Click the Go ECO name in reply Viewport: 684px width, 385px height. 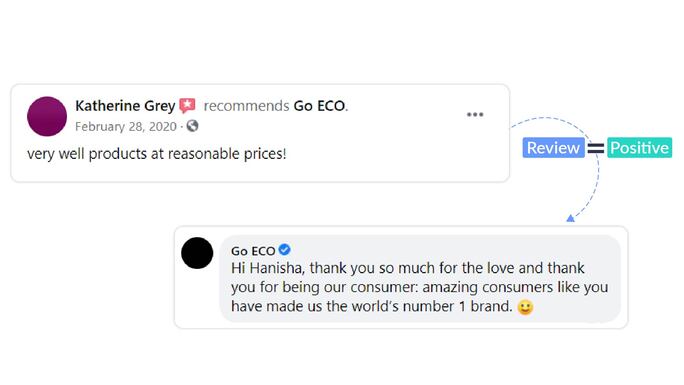[253, 251]
